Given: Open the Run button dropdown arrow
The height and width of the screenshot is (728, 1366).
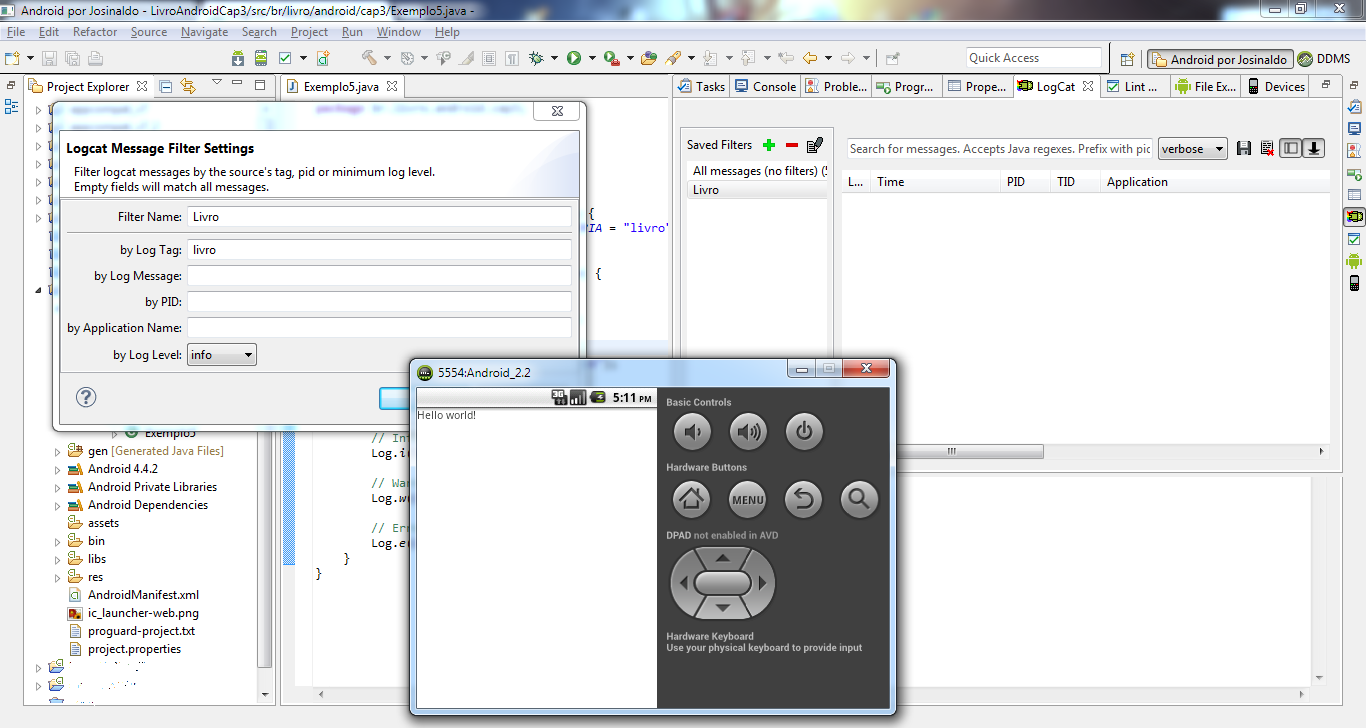Looking at the screenshot, I should 592,58.
